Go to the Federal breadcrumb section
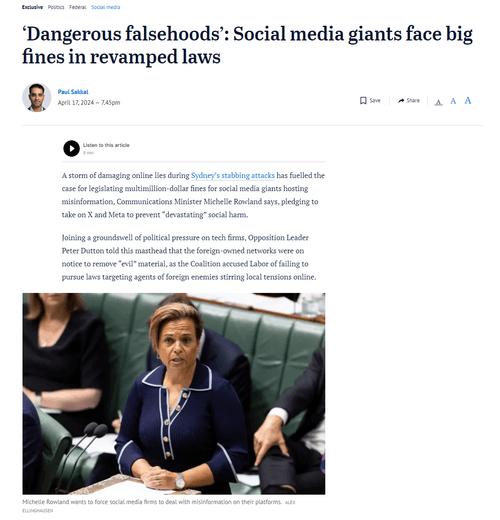Image resolution: width=500 pixels, height=520 pixels. (x=78, y=7)
